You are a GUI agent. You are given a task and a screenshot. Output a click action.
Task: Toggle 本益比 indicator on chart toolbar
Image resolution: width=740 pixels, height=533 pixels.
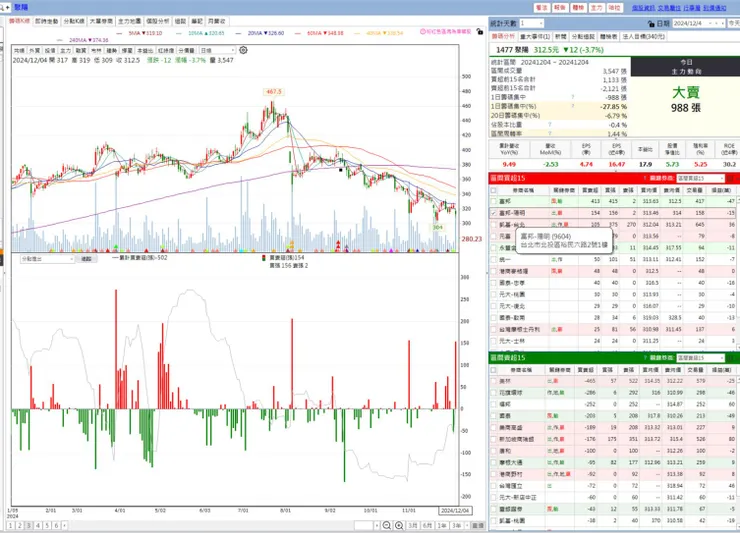point(145,51)
